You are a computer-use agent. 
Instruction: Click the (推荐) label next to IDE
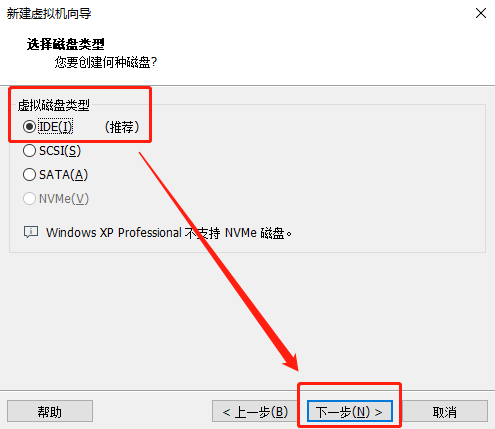tap(122, 127)
